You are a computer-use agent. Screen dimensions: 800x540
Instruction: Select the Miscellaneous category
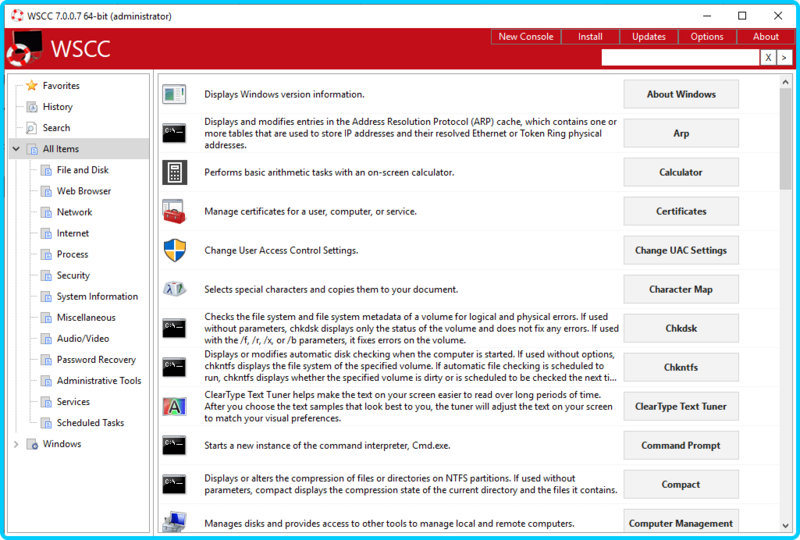coord(86,317)
